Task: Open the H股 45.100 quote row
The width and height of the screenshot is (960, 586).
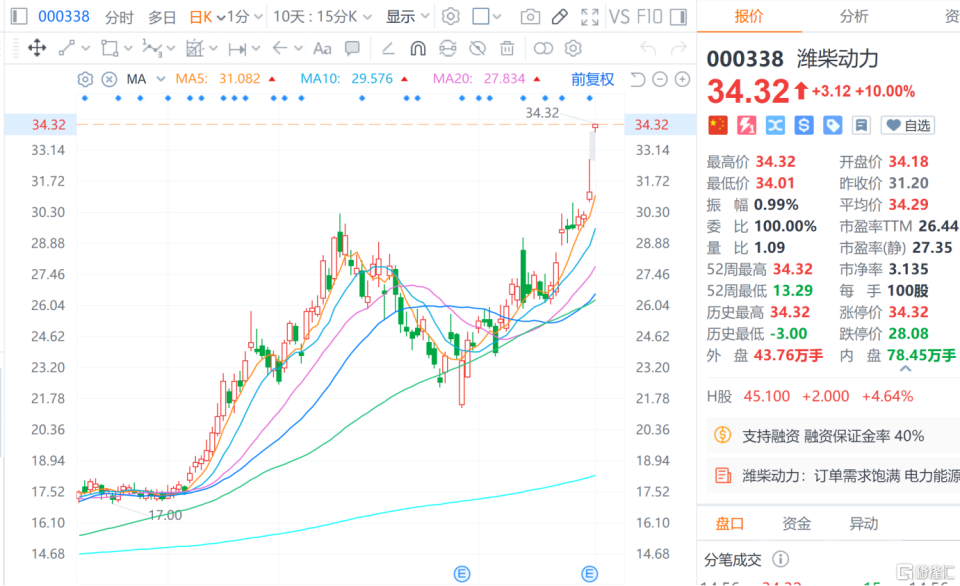Action: pos(810,396)
